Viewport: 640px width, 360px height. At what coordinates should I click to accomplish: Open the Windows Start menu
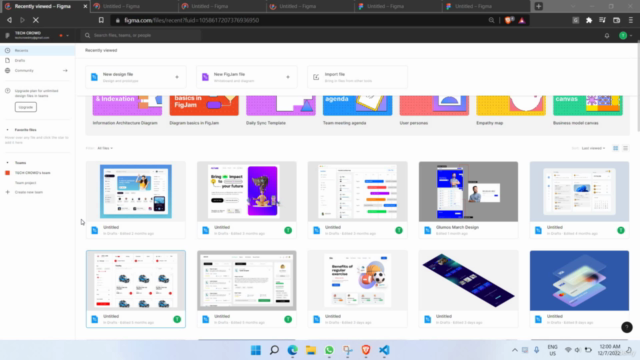[x=256, y=350]
